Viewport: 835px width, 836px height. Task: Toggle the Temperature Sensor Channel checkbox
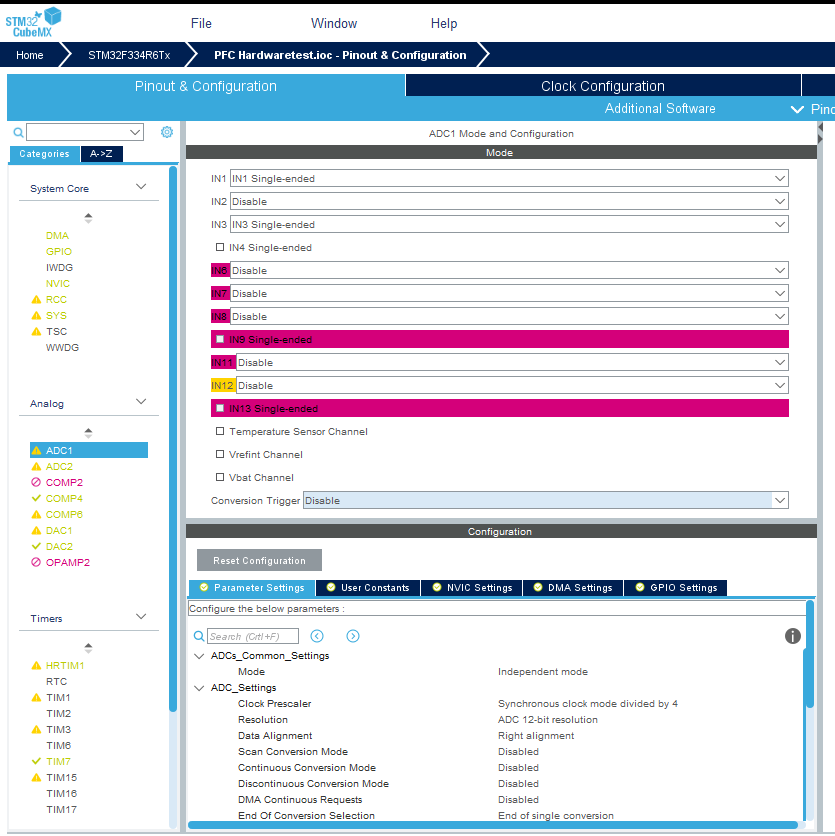click(x=220, y=431)
